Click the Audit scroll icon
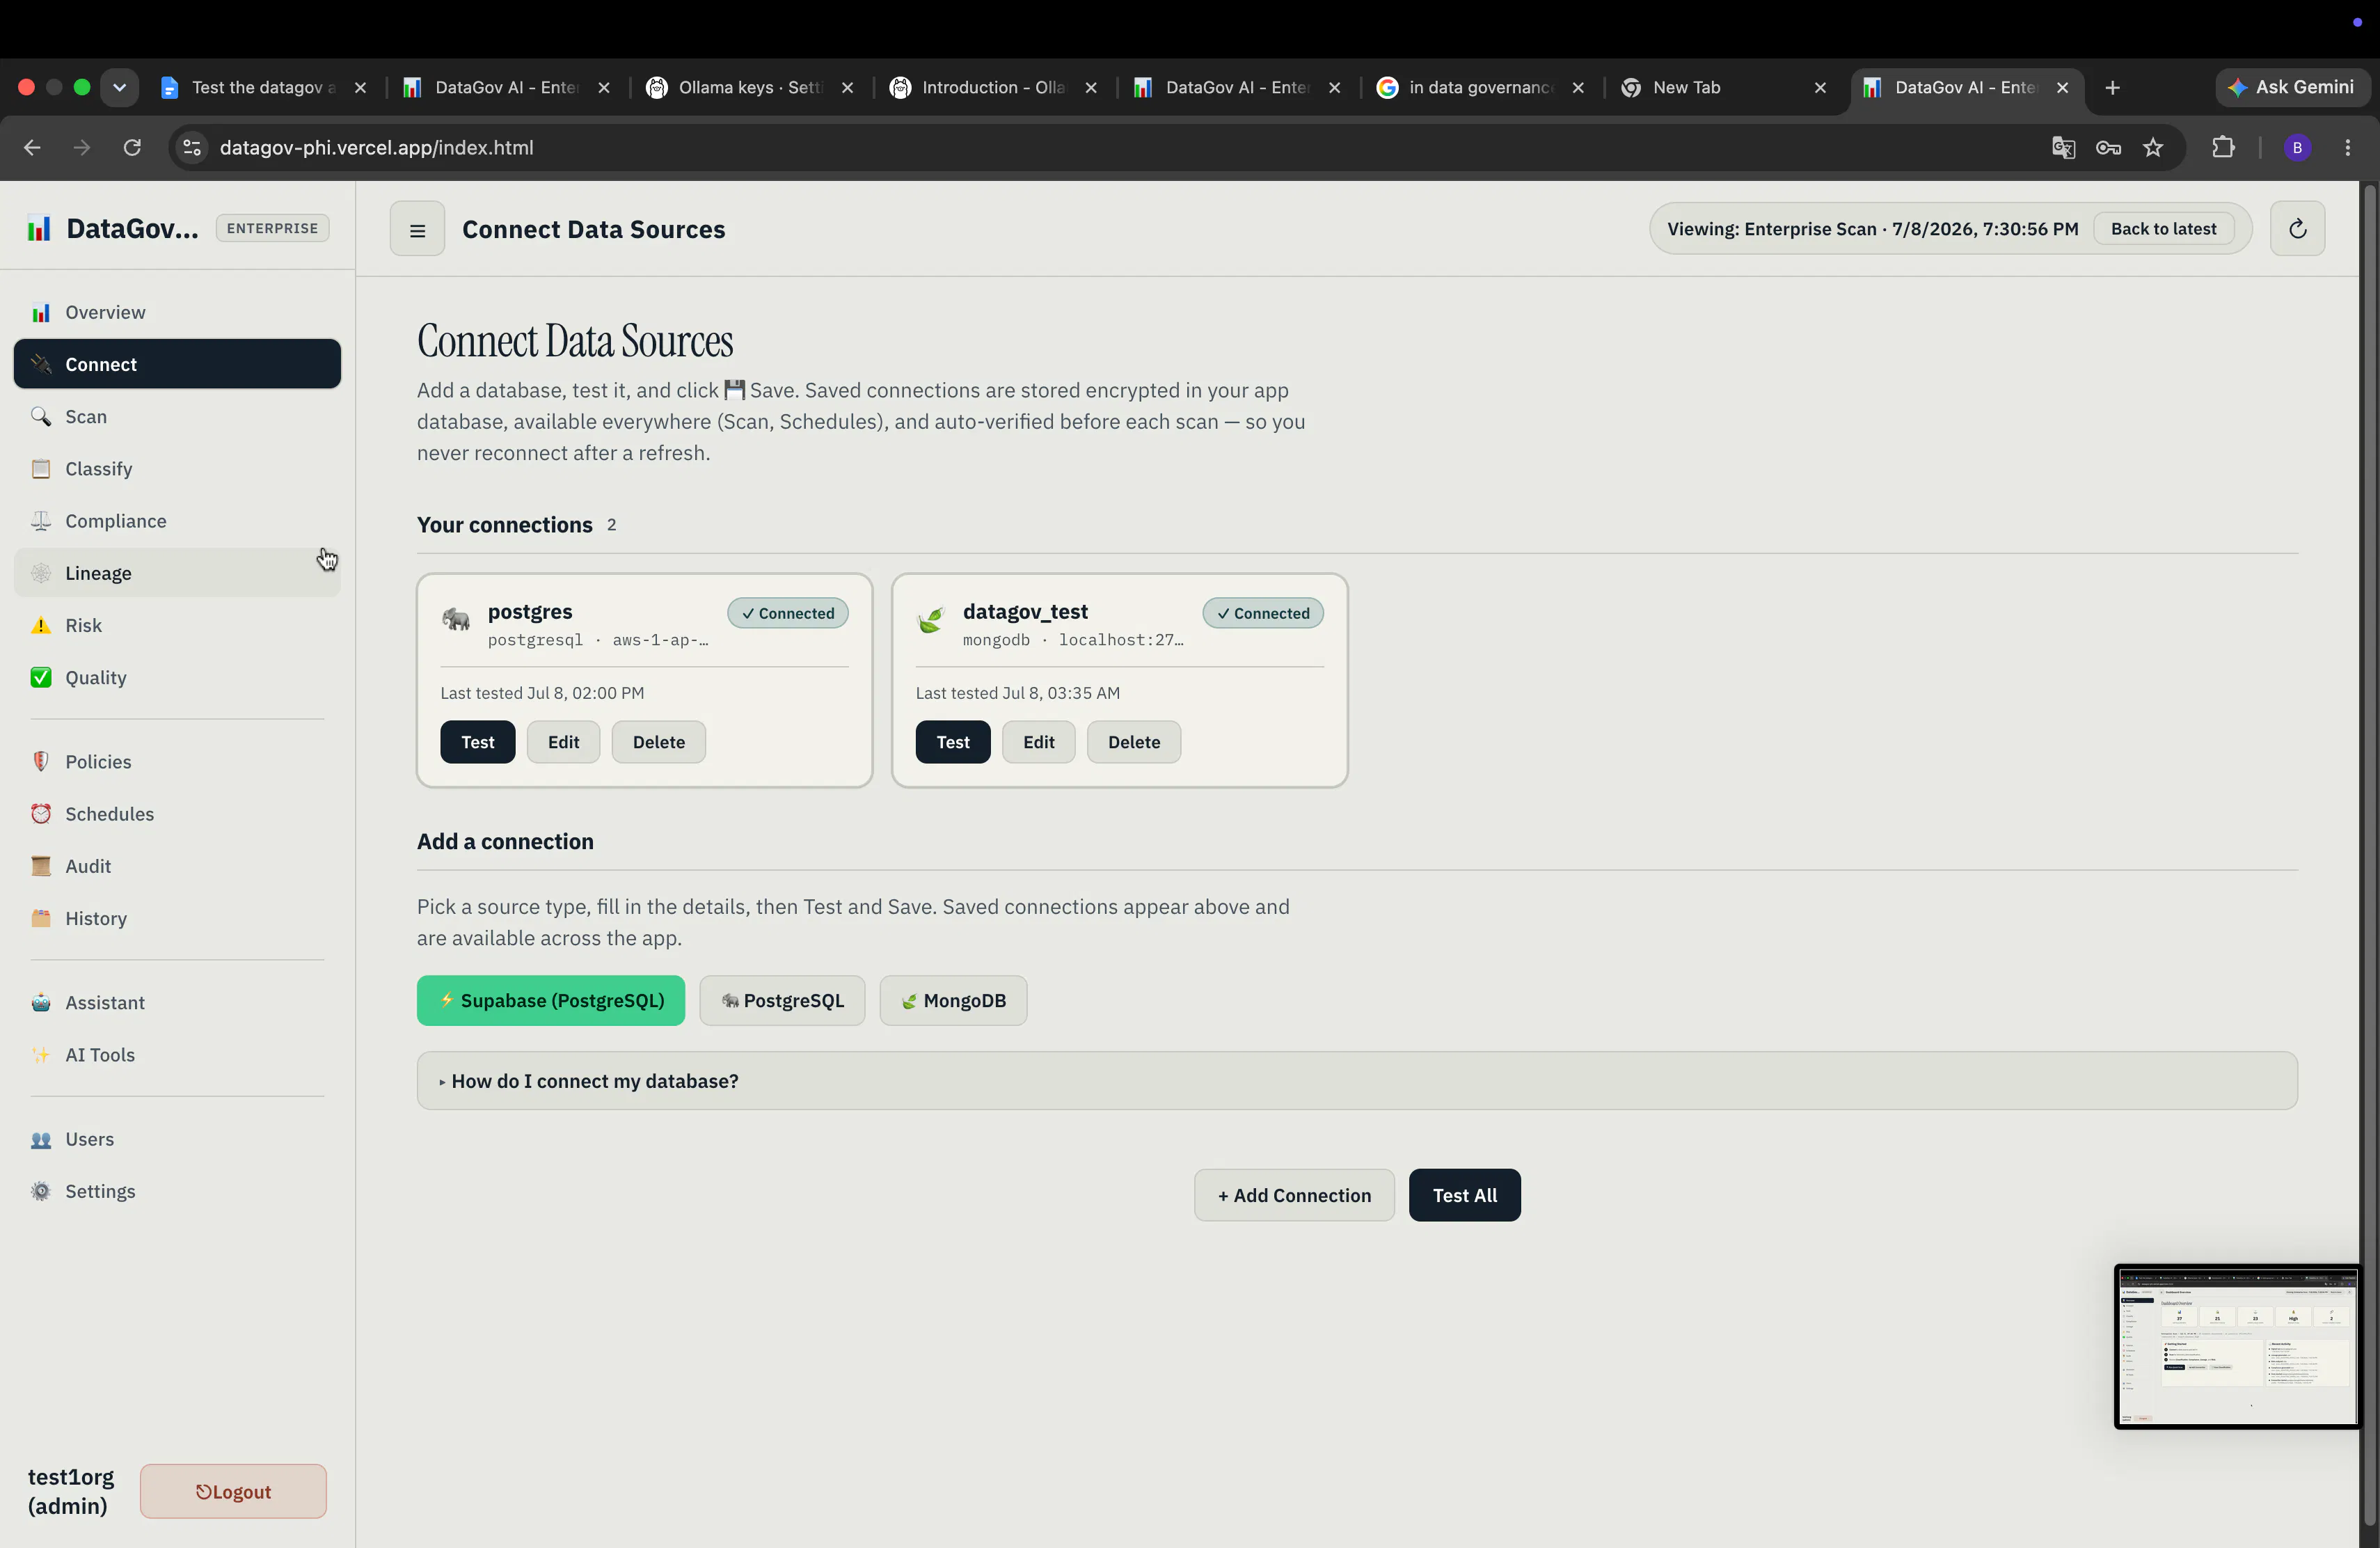This screenshot has width=2380, height=1548. pyautogui.click(x=41, y=865)
